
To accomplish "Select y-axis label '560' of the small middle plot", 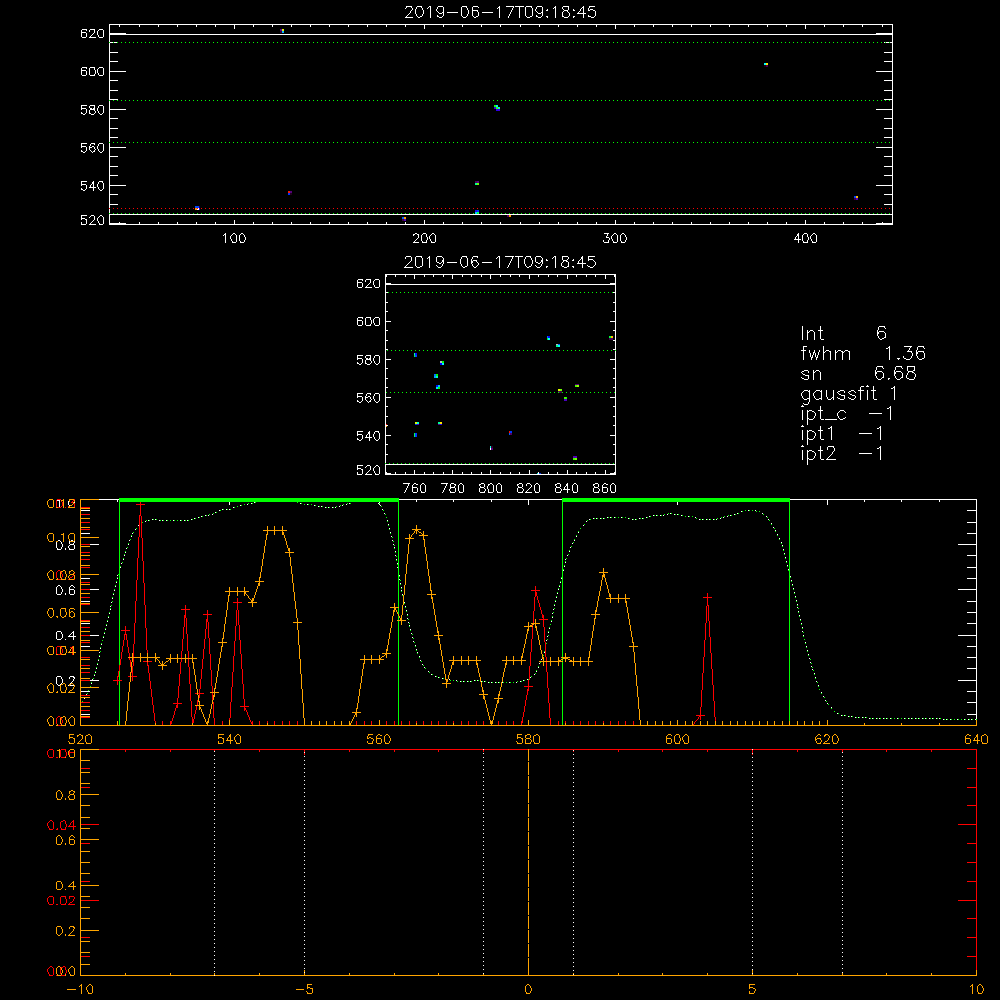I will (x=369, y=398).
